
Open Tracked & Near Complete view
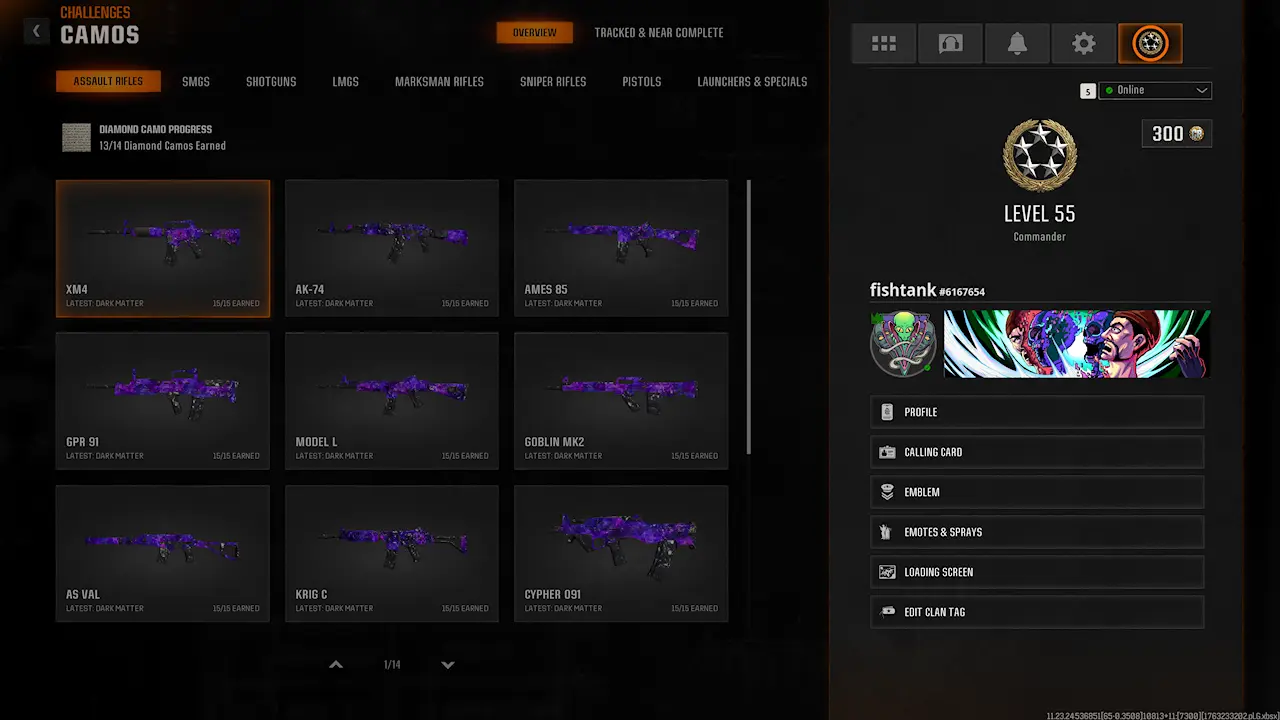(658, 33)
